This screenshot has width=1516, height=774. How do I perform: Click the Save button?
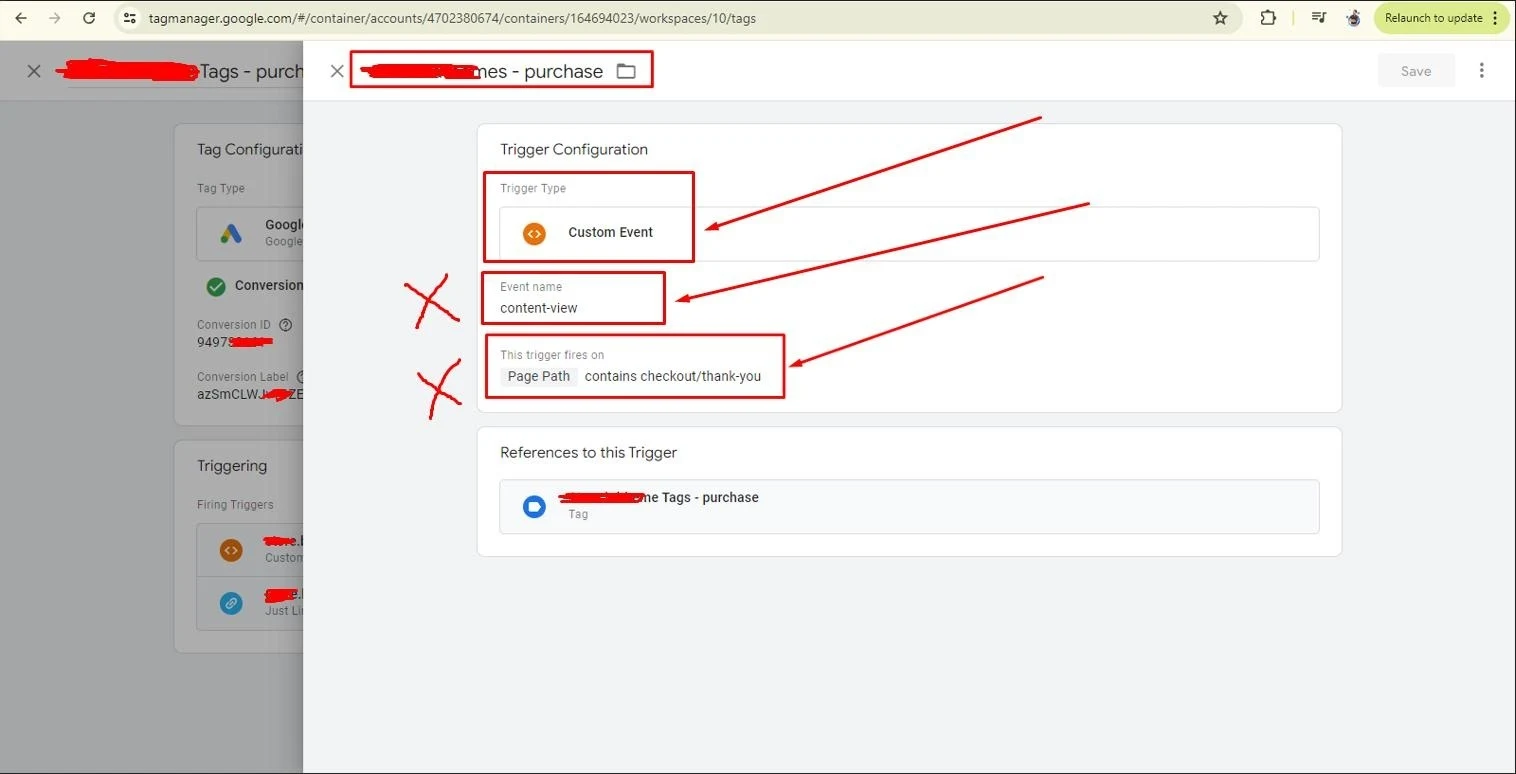1416,71
